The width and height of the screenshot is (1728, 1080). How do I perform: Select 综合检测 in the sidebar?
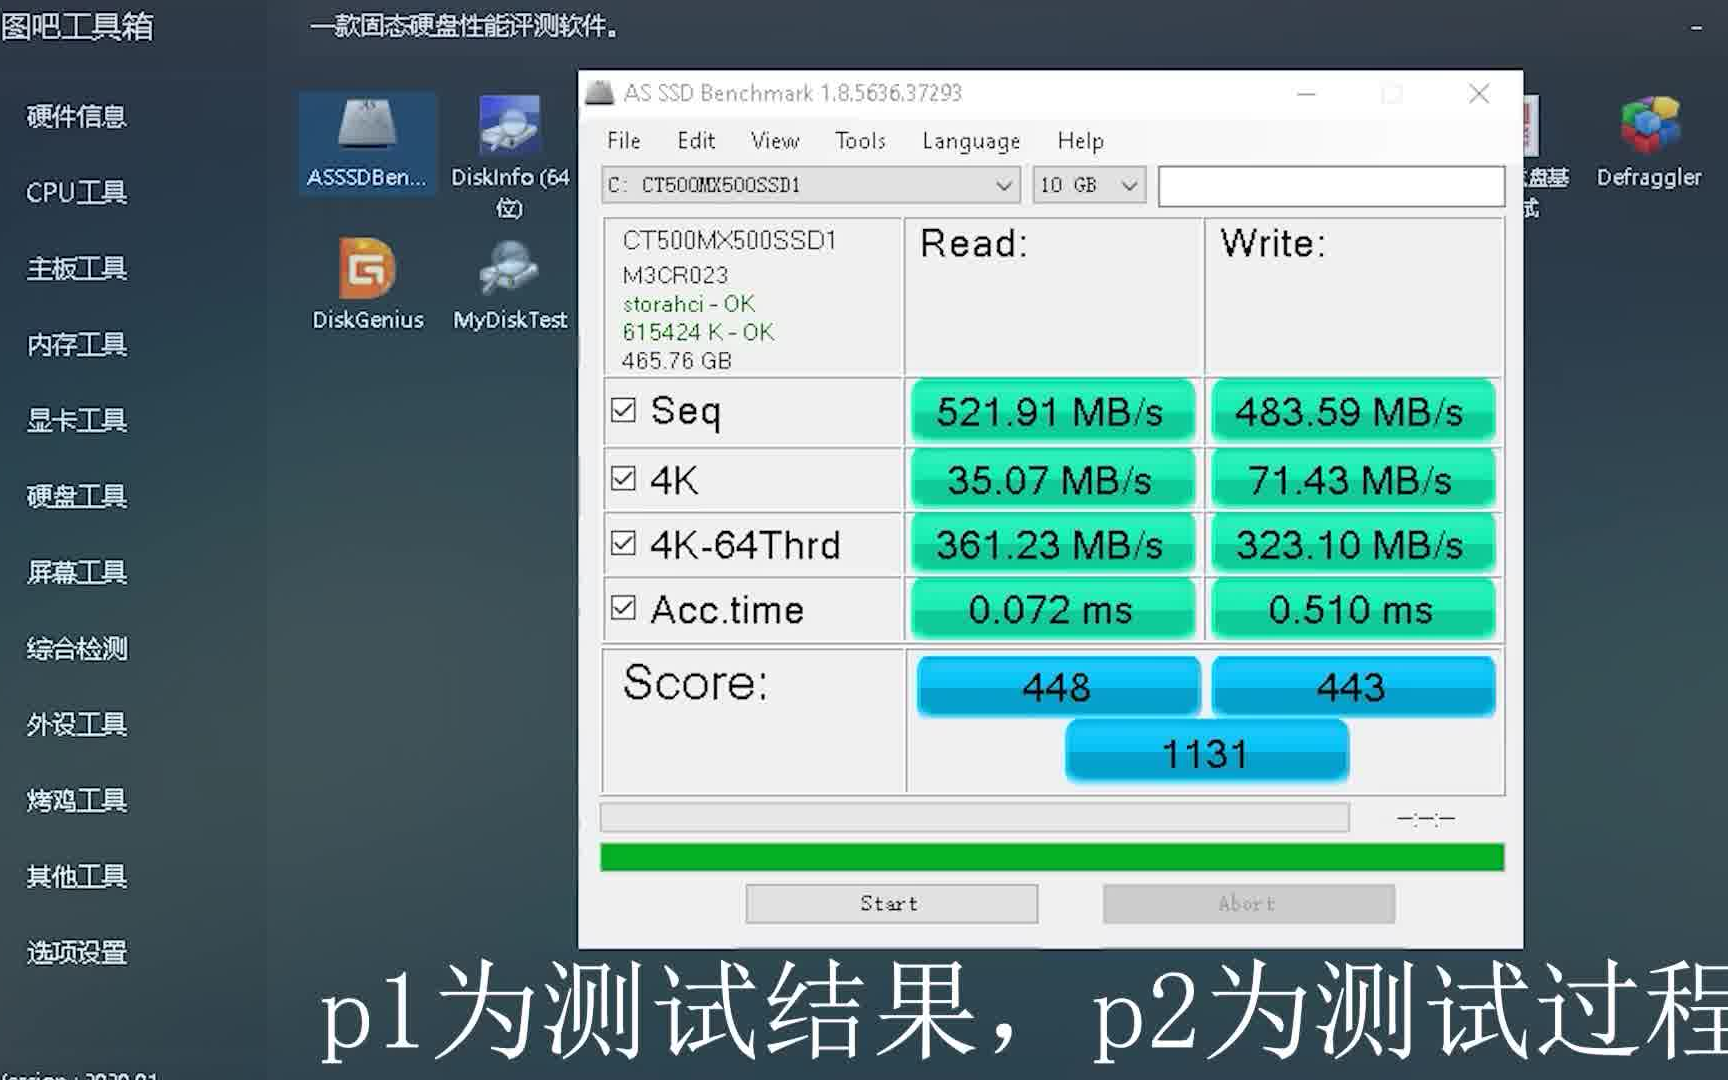[76, 648]
